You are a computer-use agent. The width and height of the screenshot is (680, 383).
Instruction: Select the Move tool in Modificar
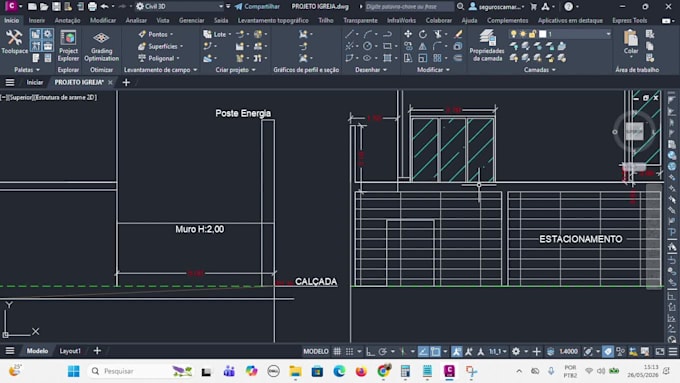(x=408, y=34)
